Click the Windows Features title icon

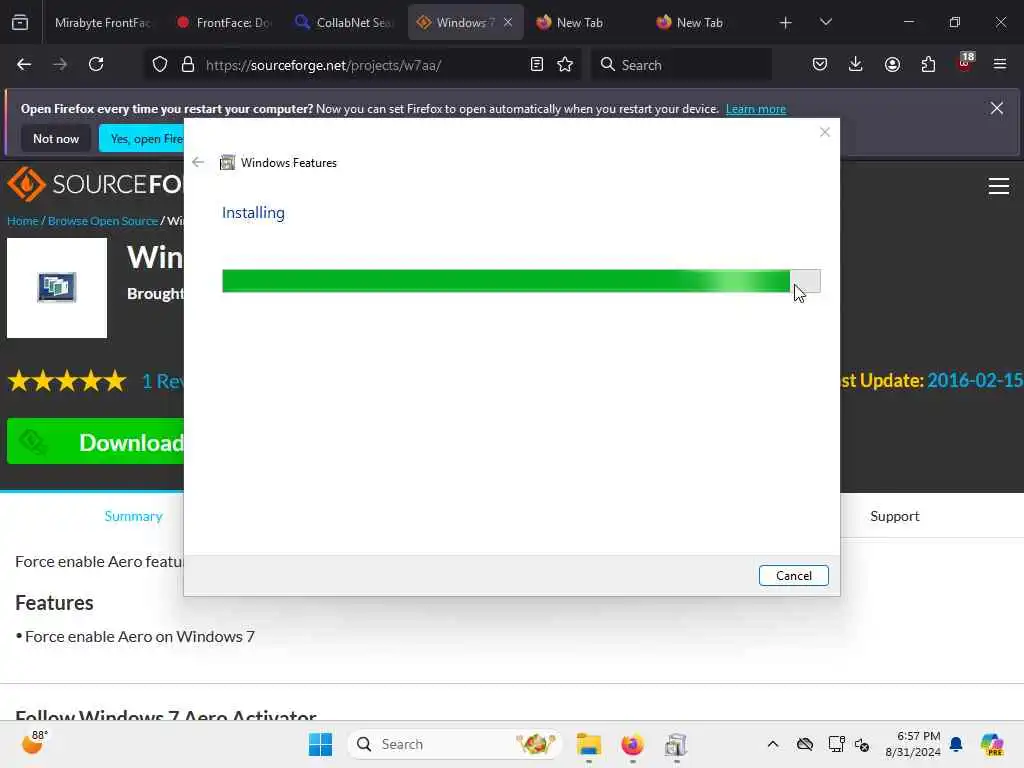(x=227, y=163)
